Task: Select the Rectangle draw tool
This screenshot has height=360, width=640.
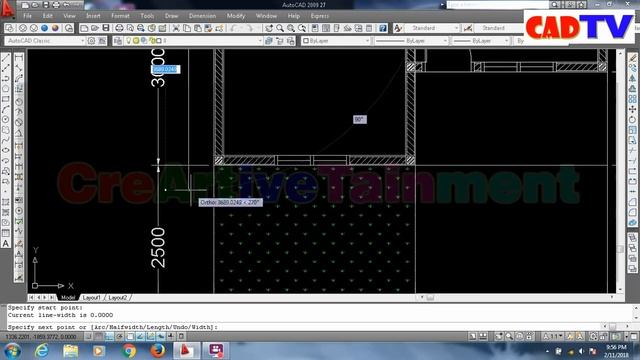Action: [x=6, y=99]
